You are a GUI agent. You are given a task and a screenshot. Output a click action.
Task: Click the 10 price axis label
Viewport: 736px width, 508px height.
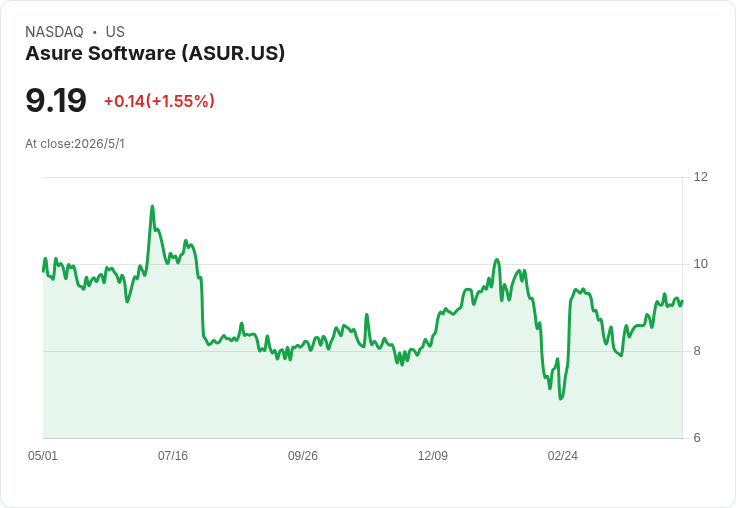coord(701,264)
